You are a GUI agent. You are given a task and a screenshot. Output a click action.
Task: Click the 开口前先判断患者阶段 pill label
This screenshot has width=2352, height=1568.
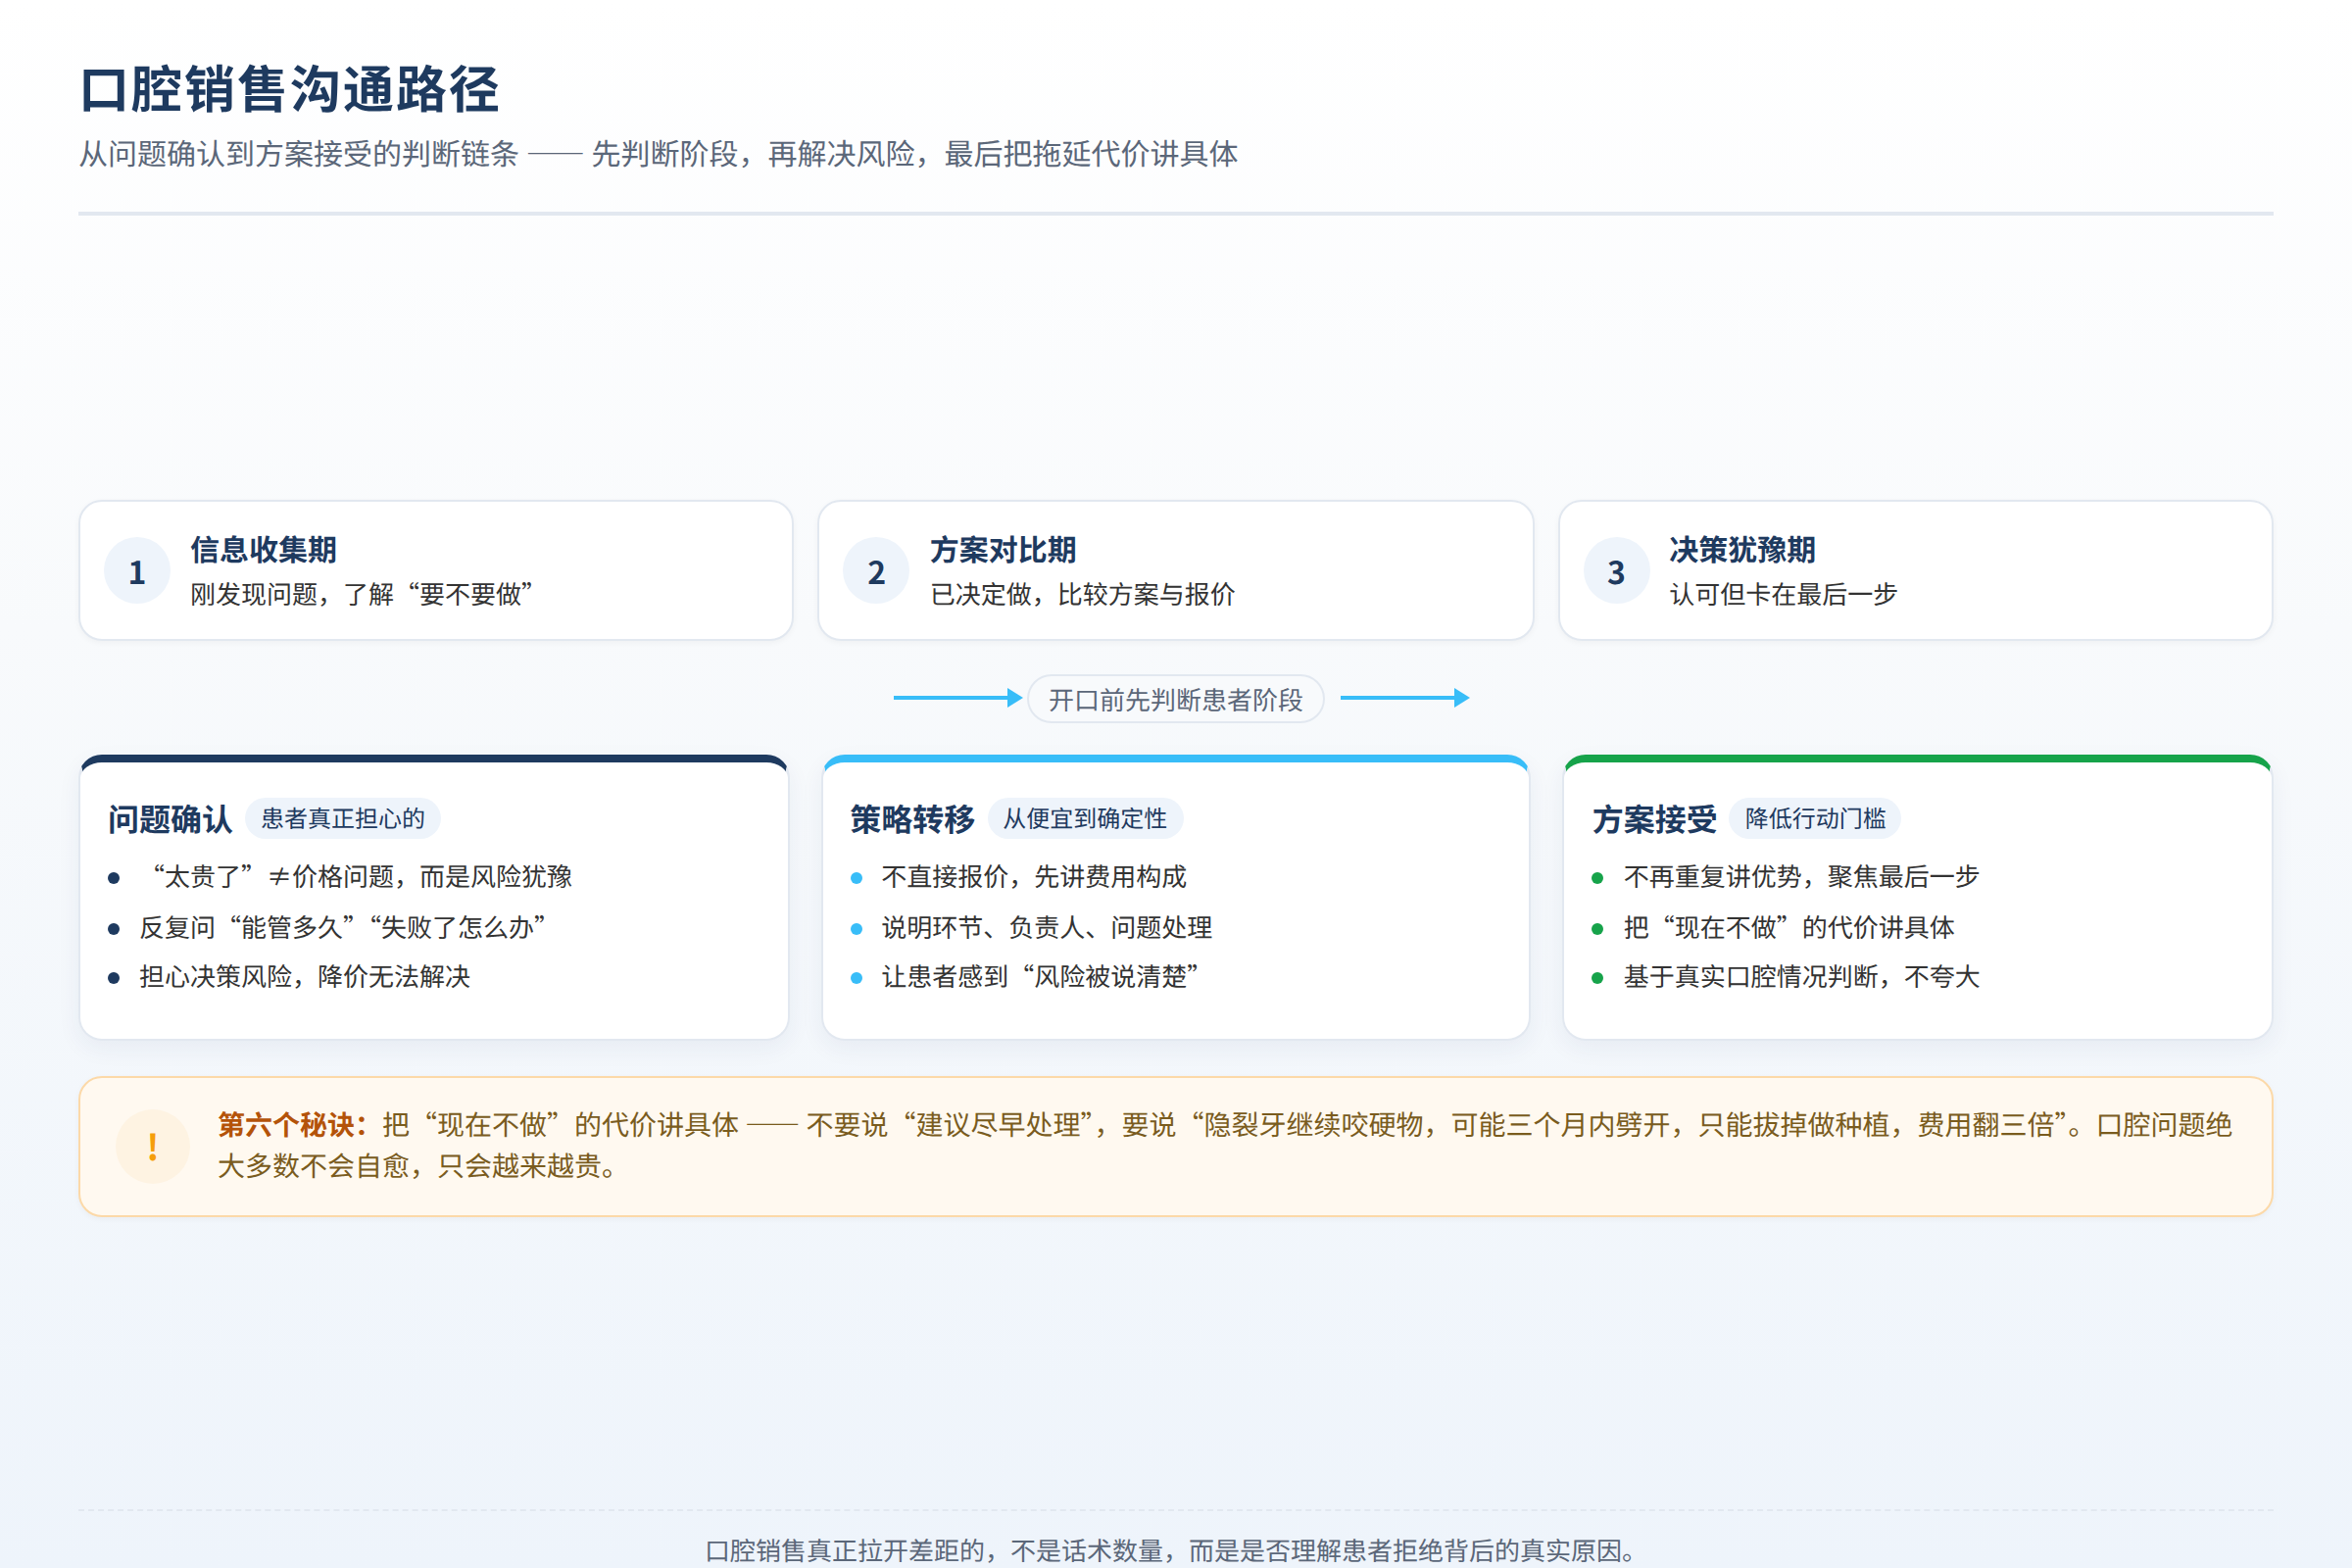click(x=1176, y=699)
